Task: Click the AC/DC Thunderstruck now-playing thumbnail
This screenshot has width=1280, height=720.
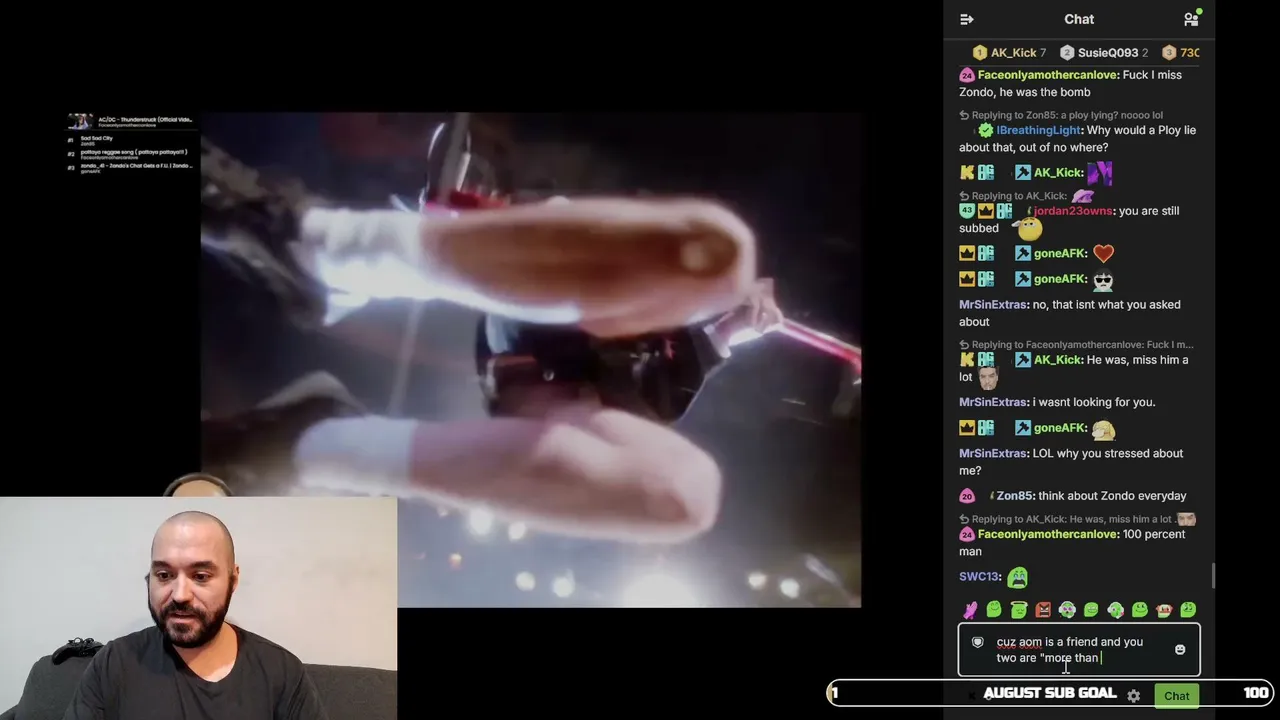Action: [80, 122]
